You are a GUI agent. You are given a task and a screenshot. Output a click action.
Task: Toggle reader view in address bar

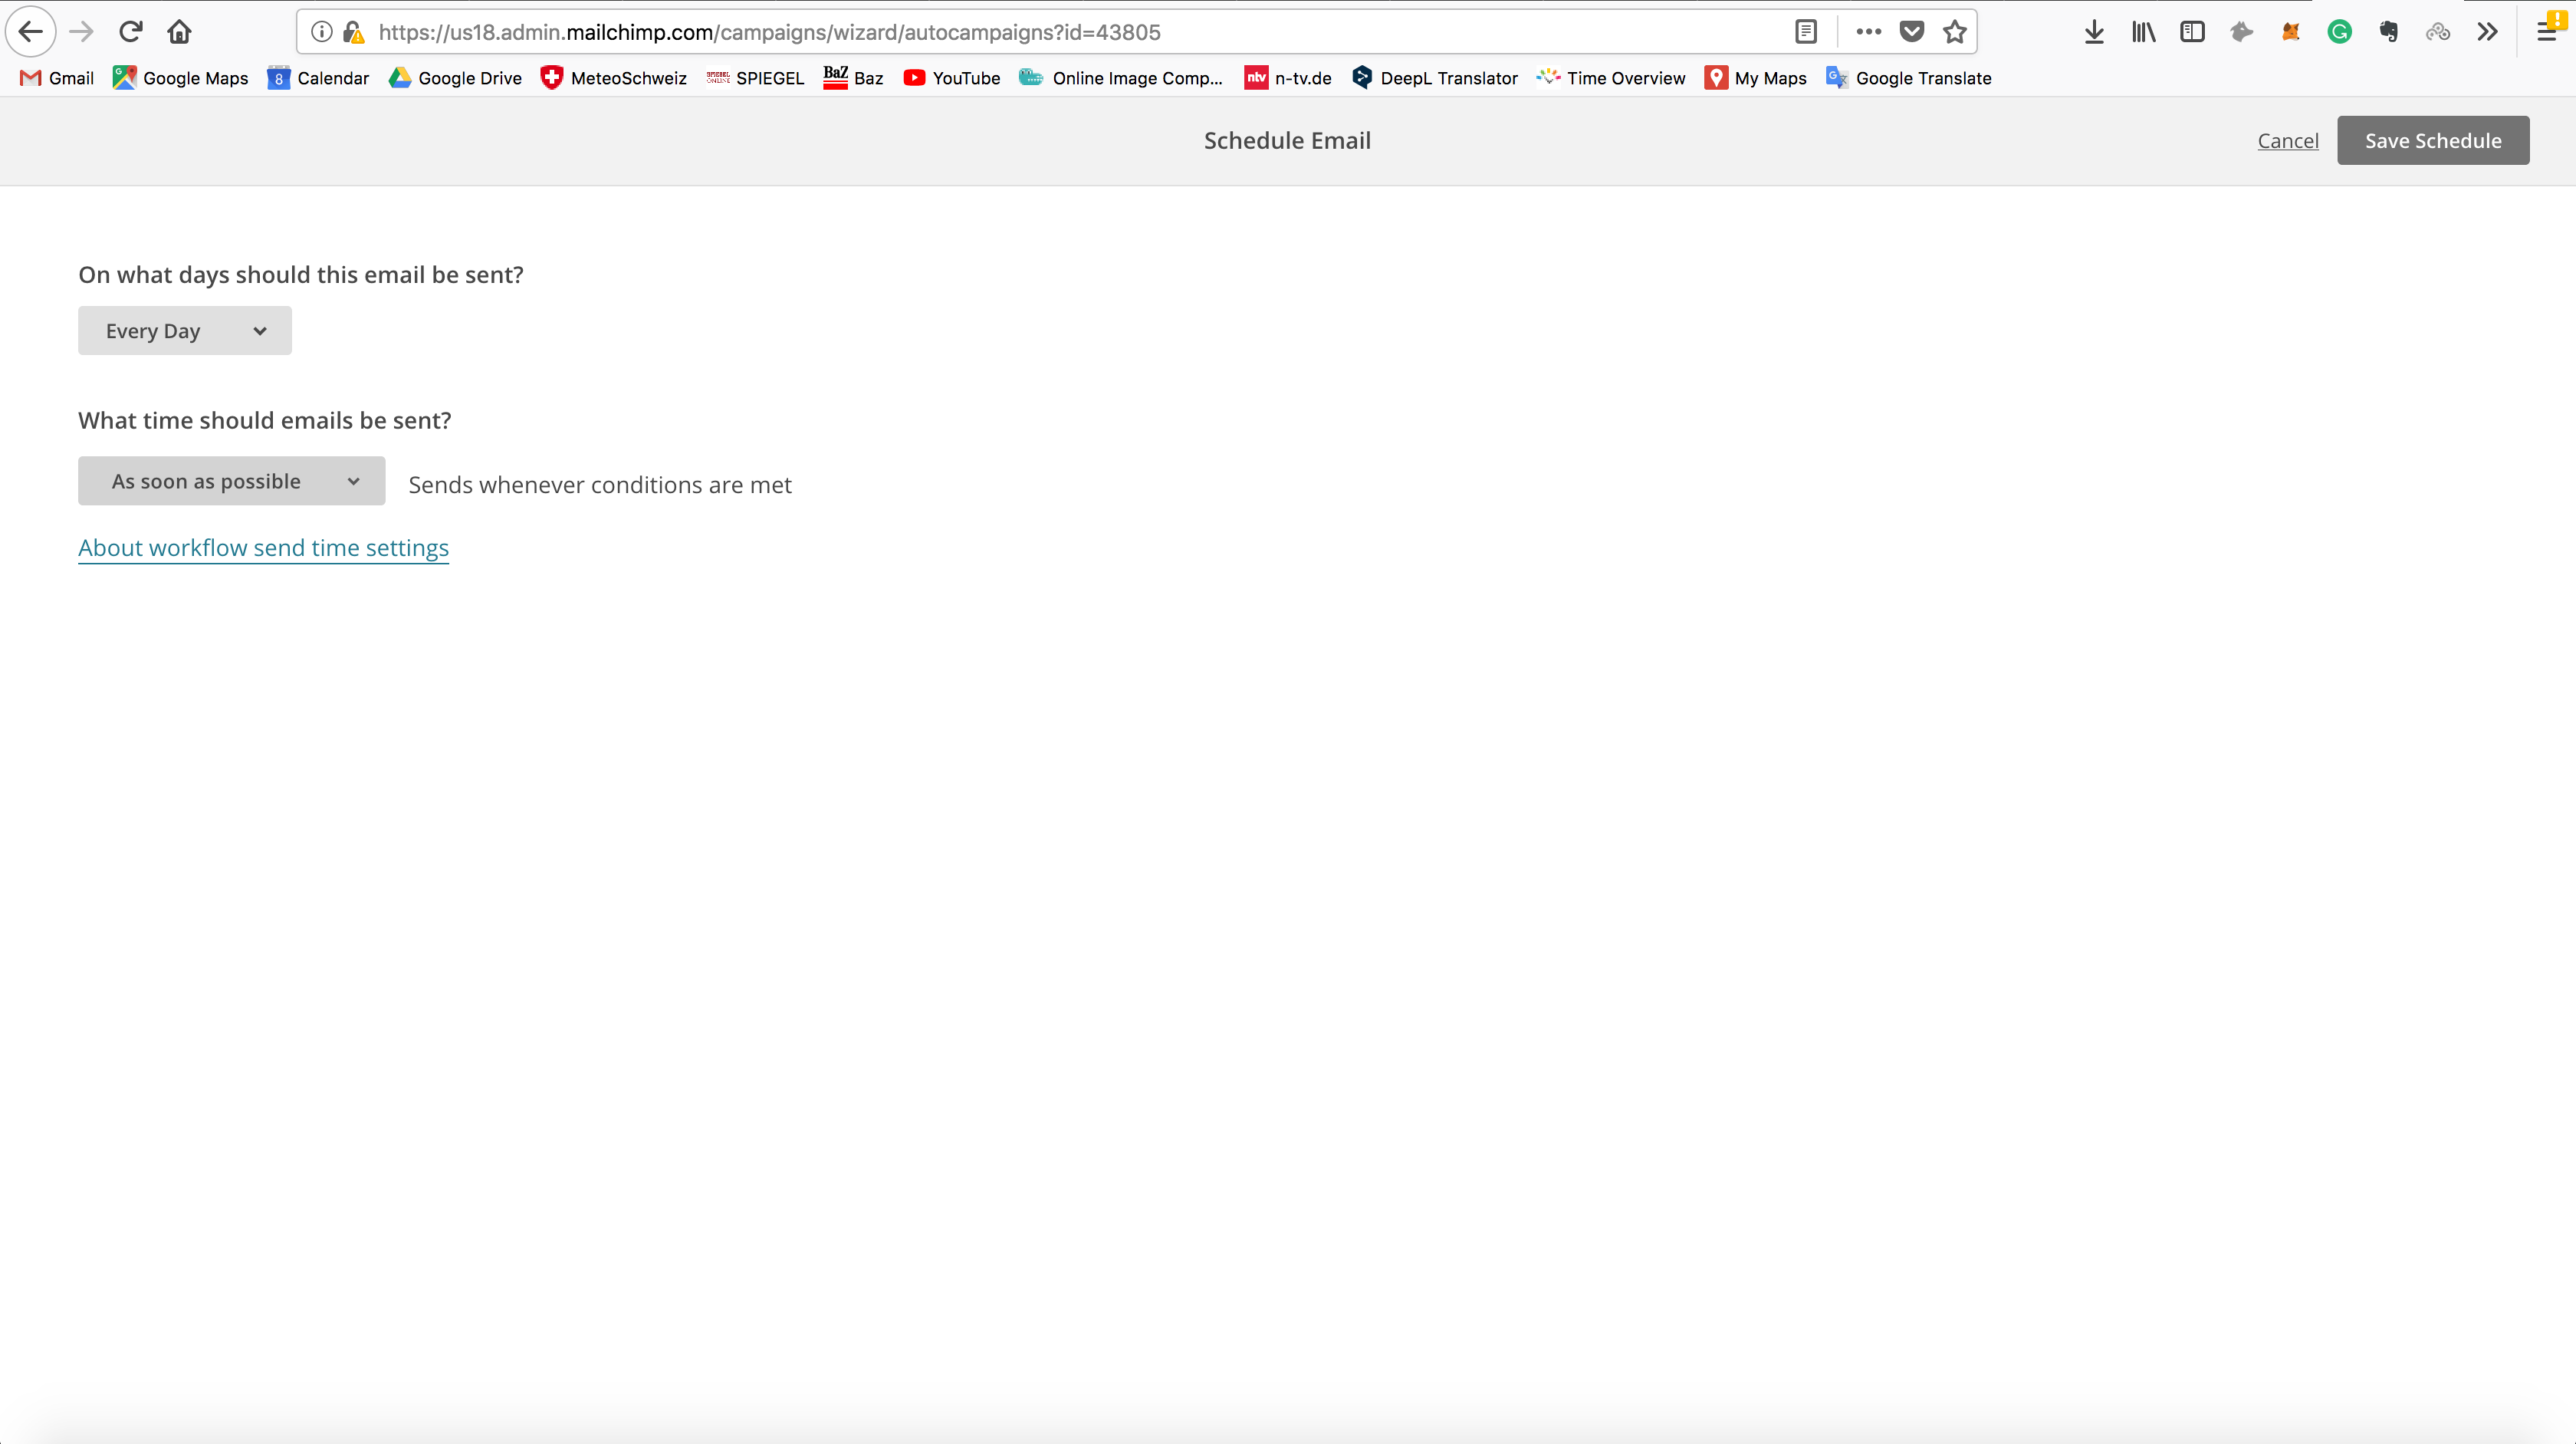pos(1805,32)
